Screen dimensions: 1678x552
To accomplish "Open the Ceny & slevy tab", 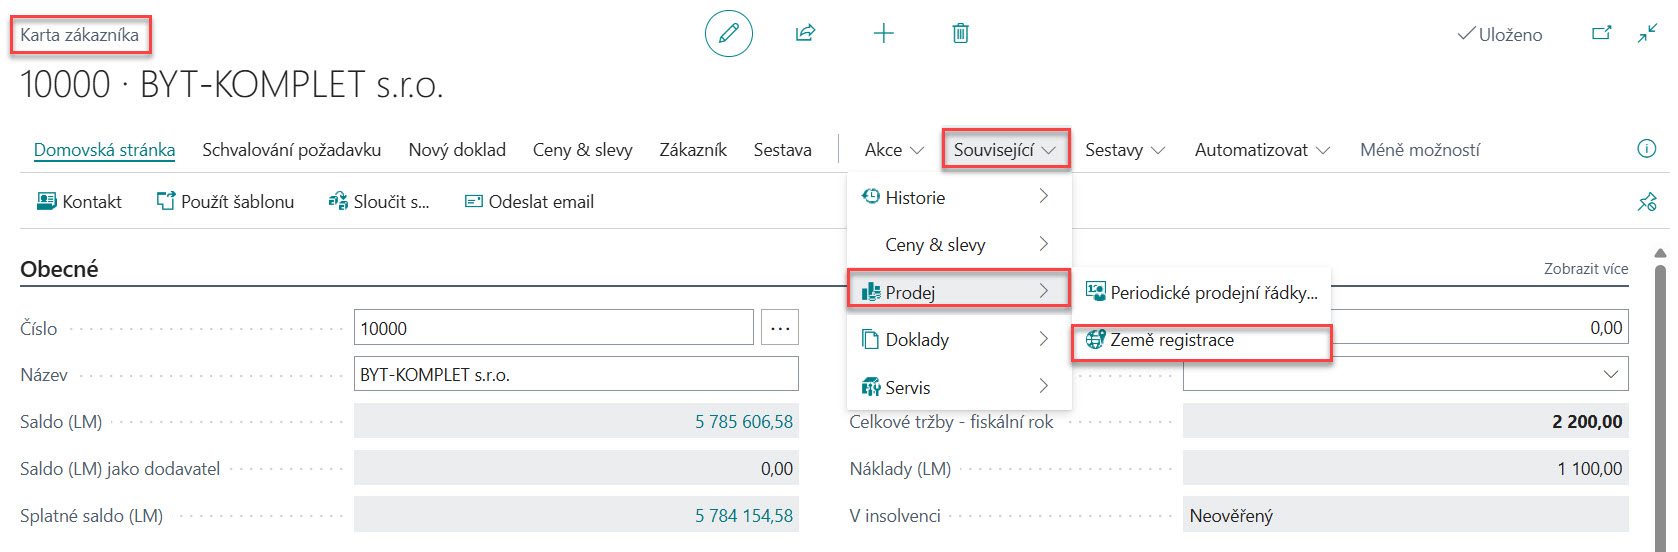I will (x=583, y=150).
